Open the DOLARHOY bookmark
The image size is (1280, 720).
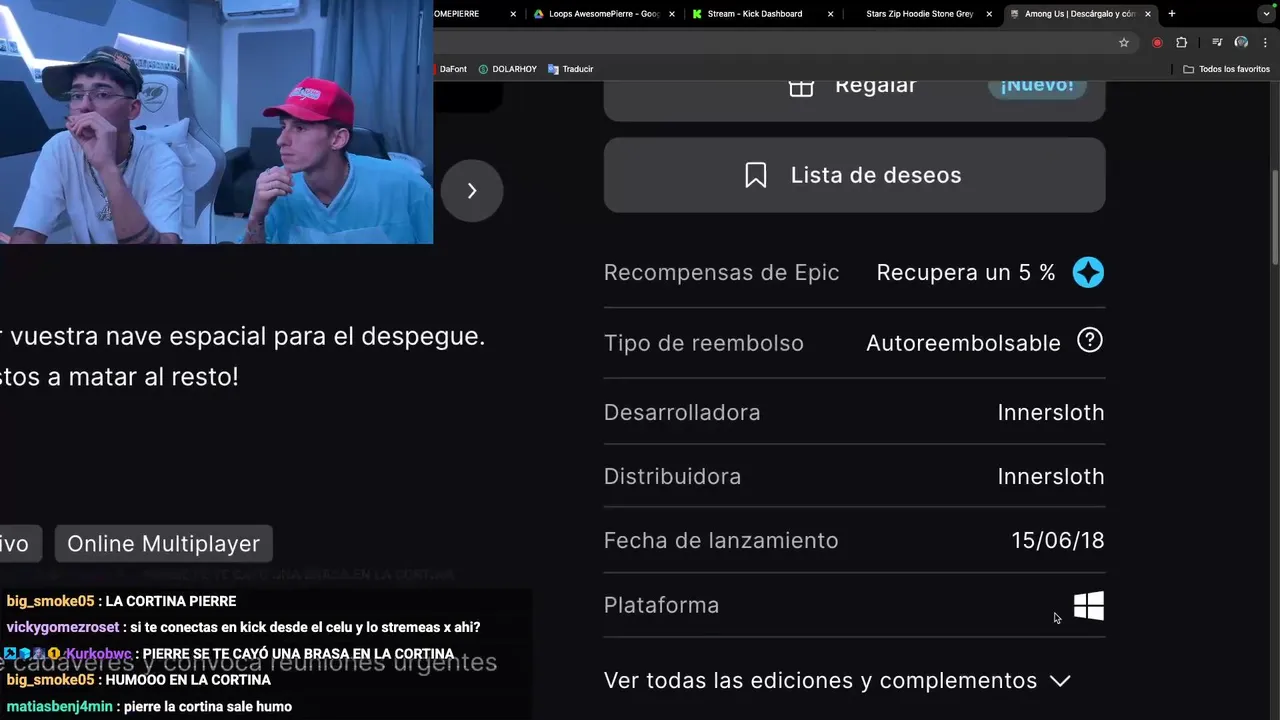(508, 69)
